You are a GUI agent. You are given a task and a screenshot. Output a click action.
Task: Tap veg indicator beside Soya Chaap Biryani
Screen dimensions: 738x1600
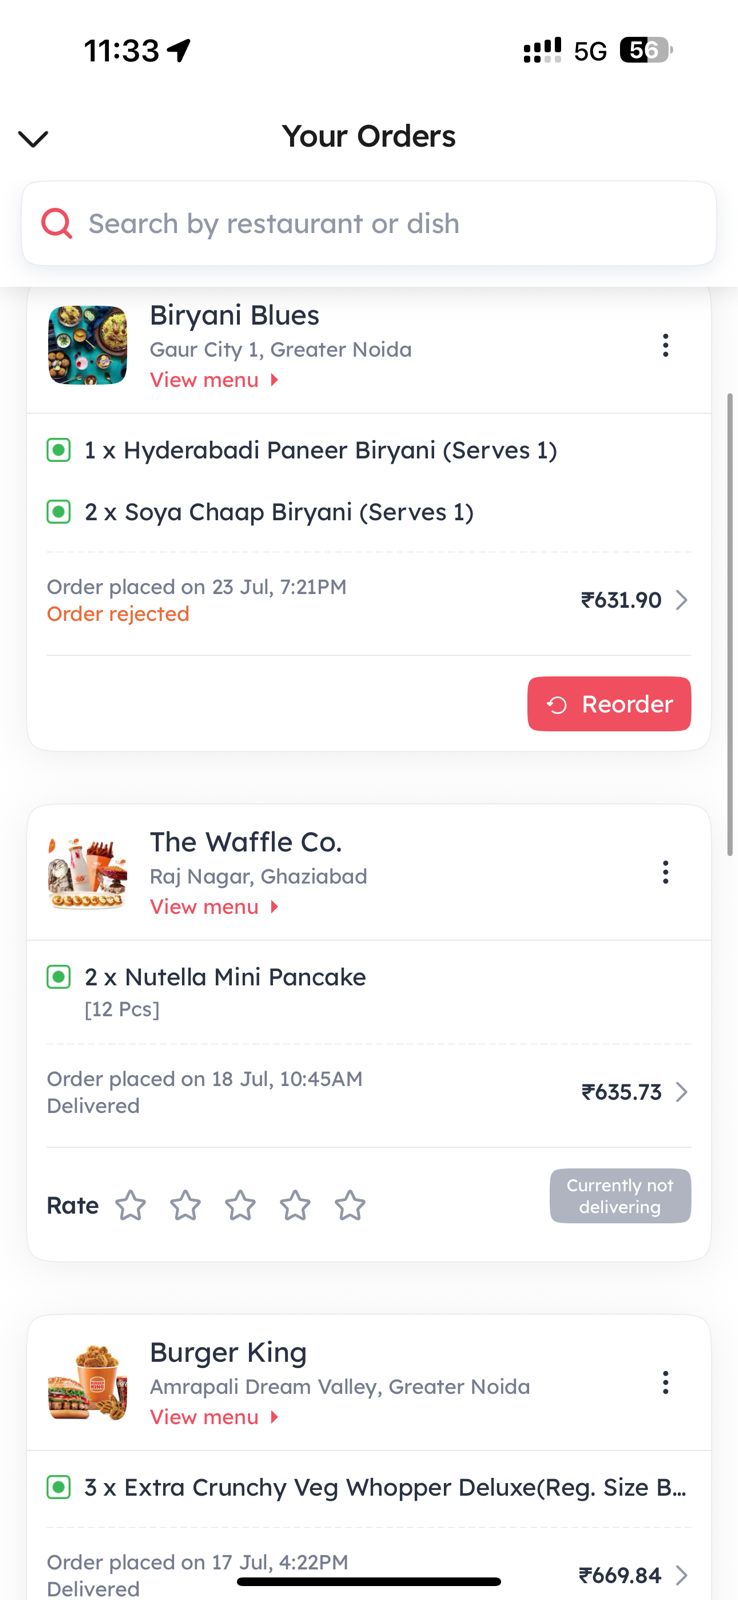59,513
